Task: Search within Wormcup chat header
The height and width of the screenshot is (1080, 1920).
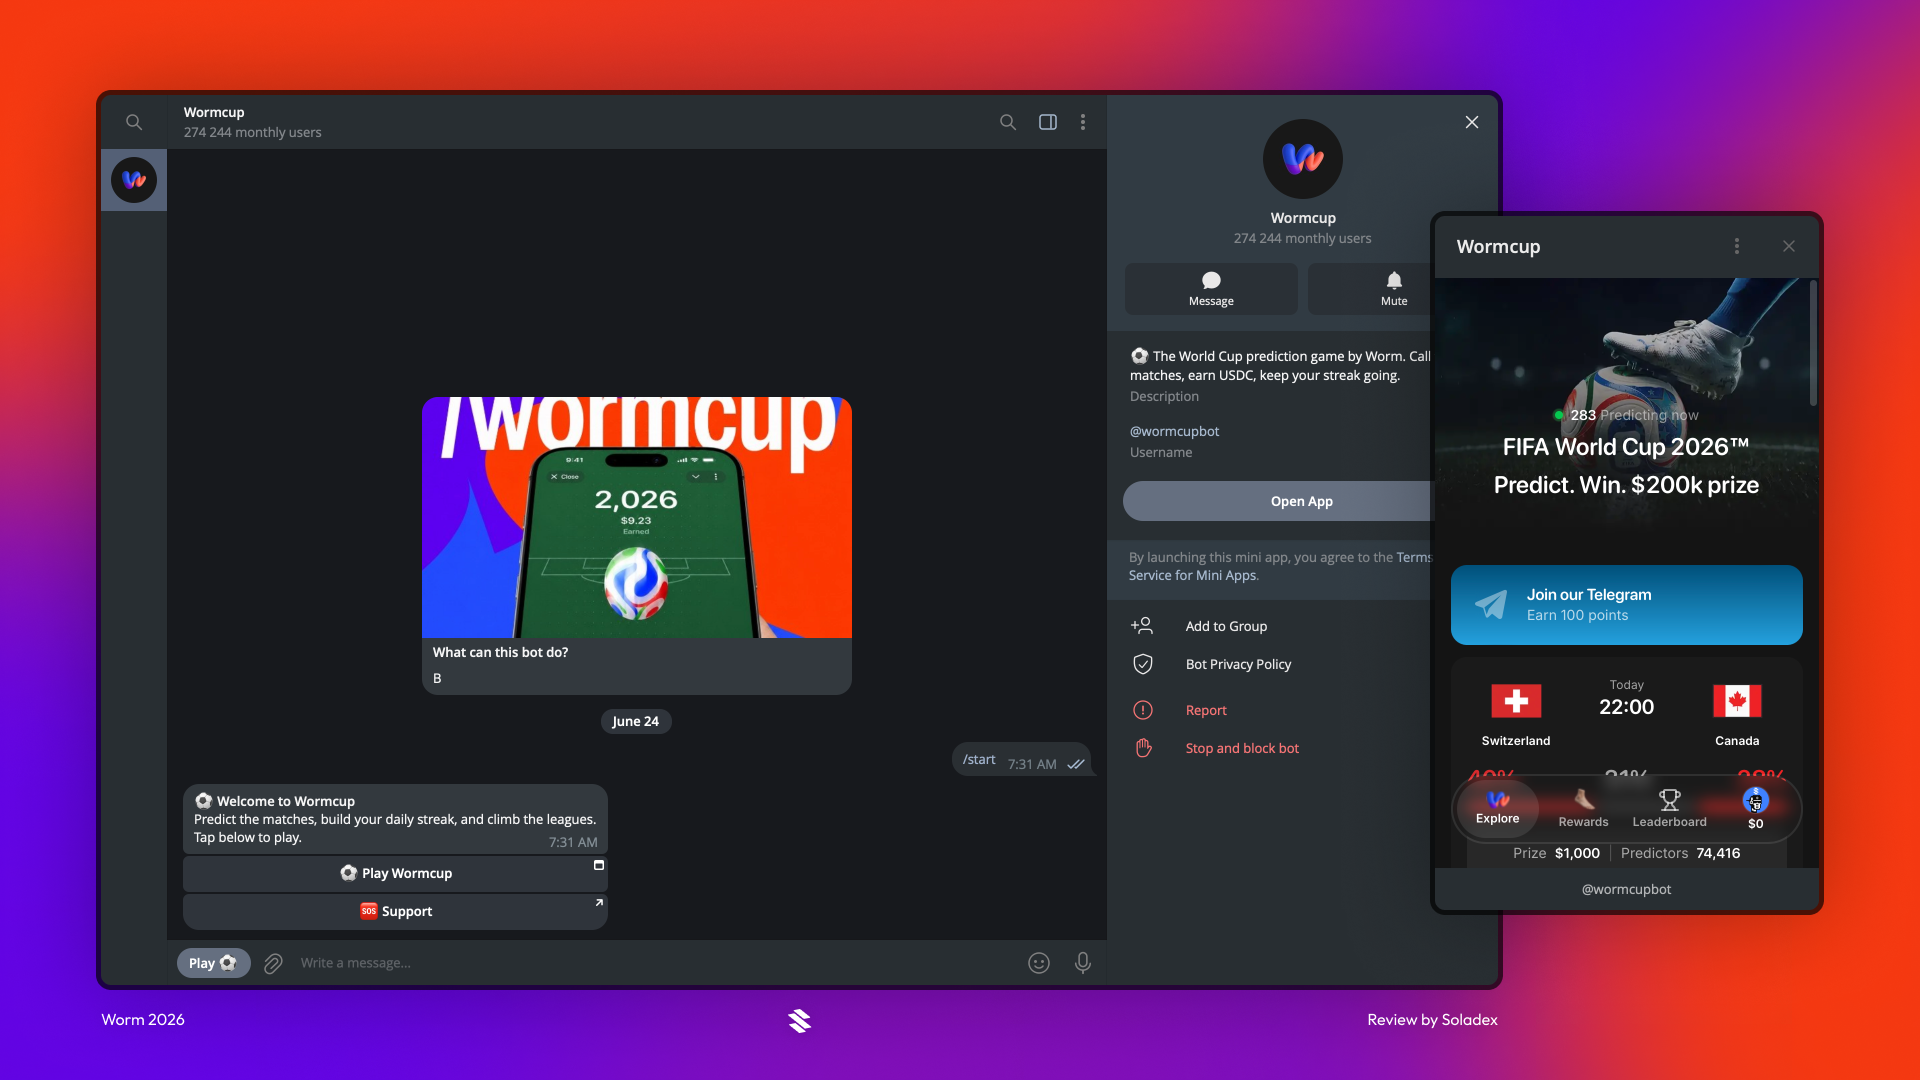Action: (x=1008, y=122)
